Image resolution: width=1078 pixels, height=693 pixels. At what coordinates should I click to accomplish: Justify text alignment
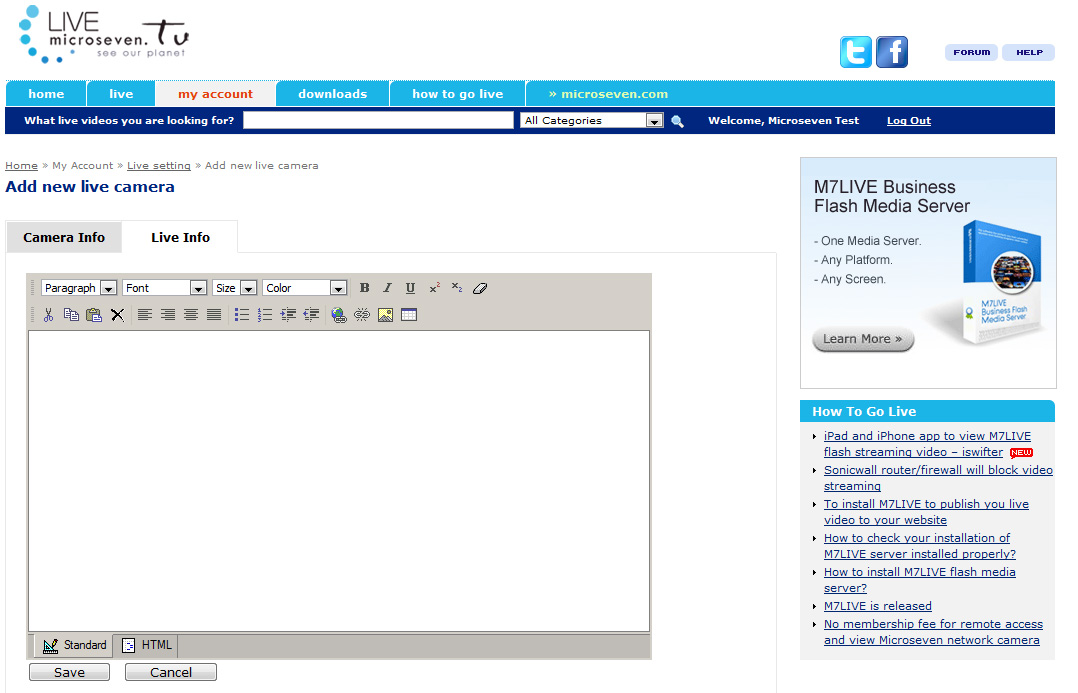click(214, 315)
